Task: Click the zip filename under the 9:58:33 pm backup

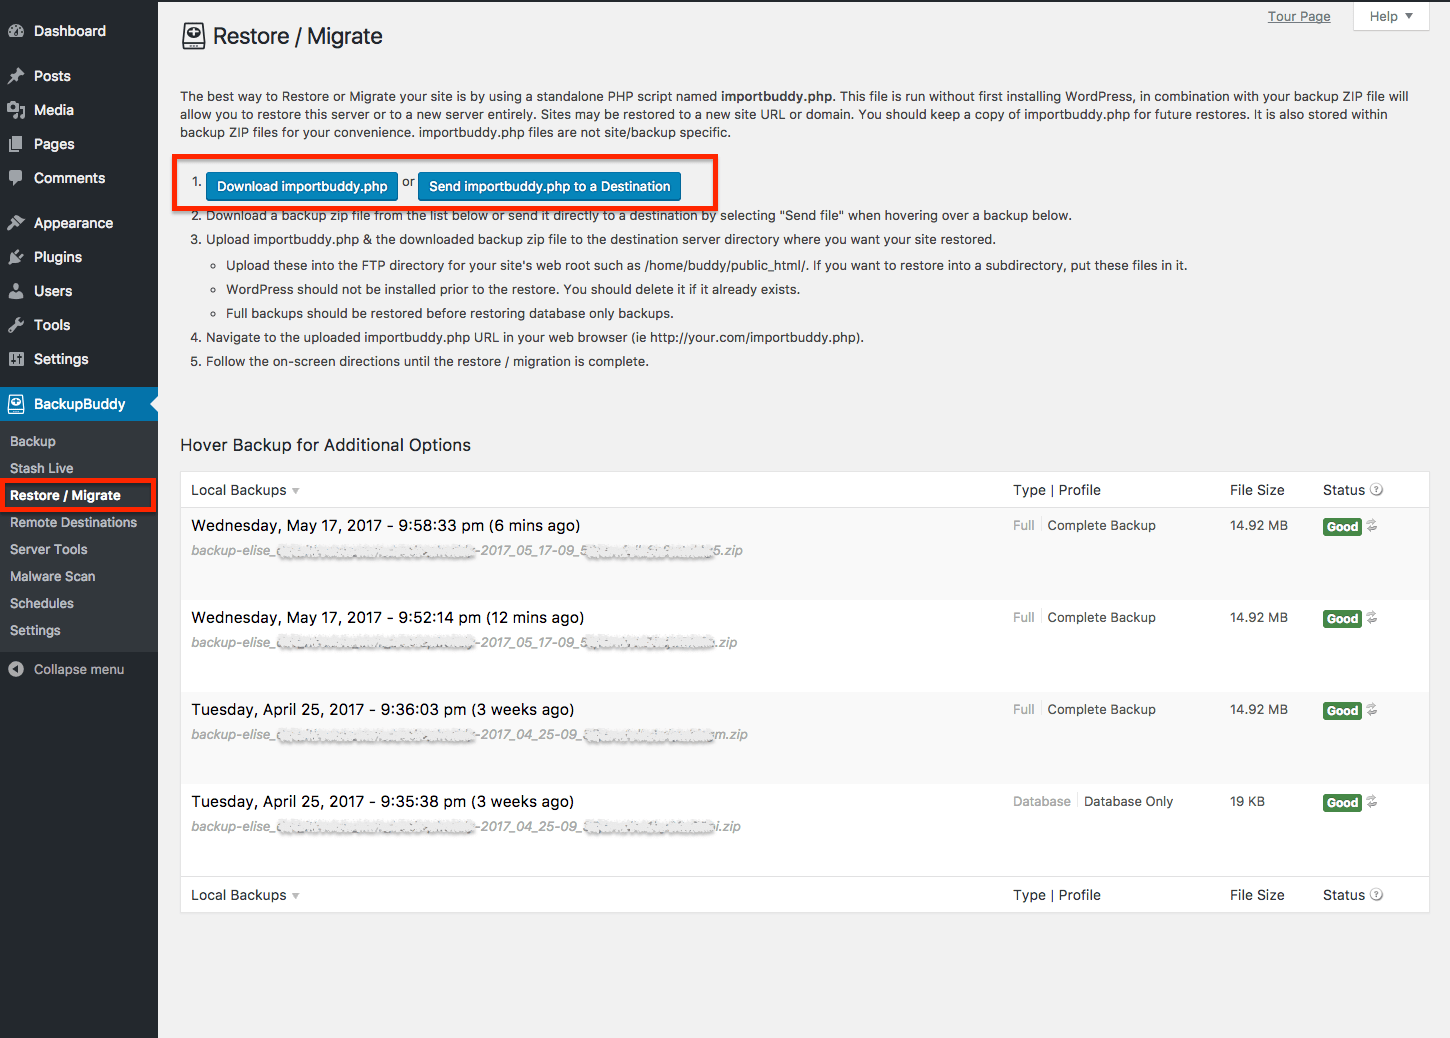Action: pyautogui.click(x=467, y=550)
